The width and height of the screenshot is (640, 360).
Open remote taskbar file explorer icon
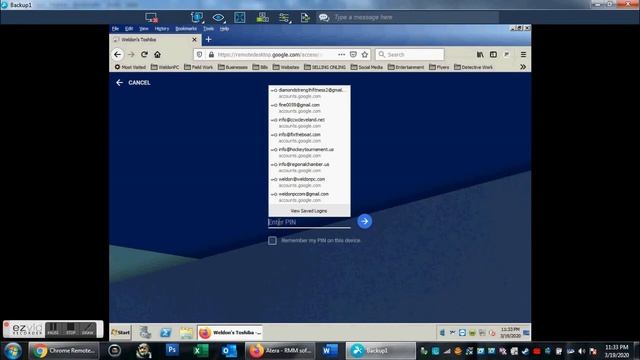(186, 333)
